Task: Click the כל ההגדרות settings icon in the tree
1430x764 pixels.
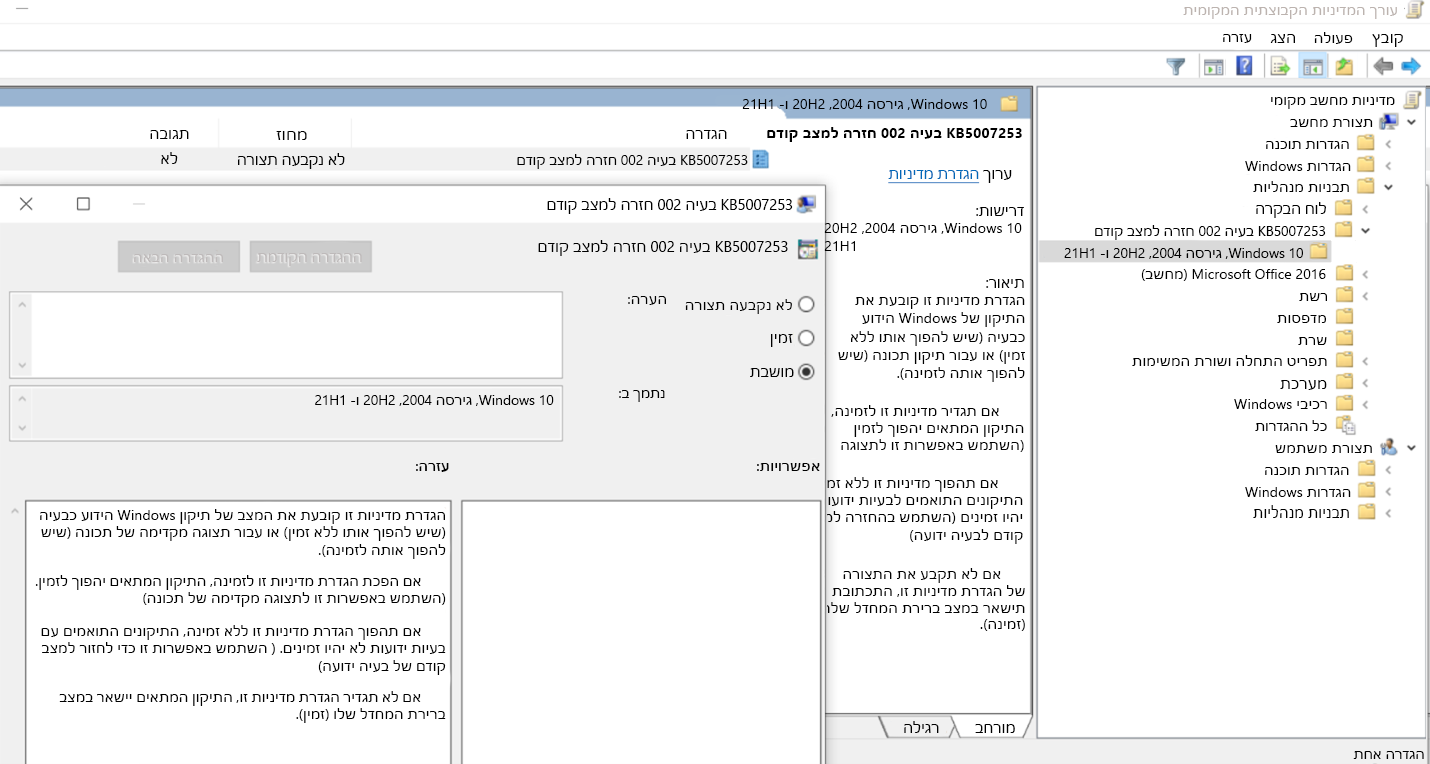Action: coord(1345,426)
